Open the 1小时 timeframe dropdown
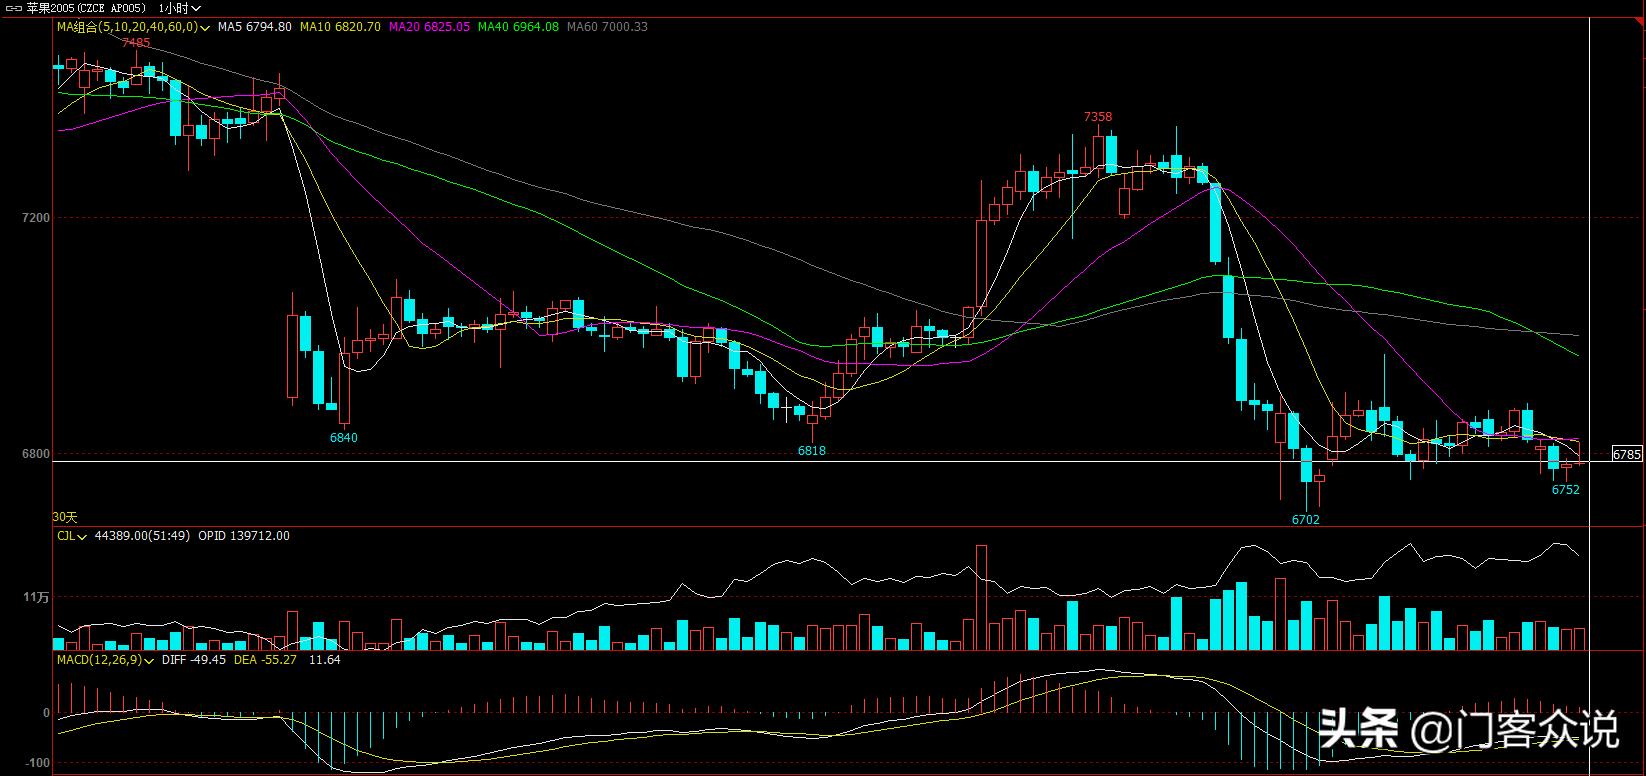 pyautogui.click(x=180, y=8)
